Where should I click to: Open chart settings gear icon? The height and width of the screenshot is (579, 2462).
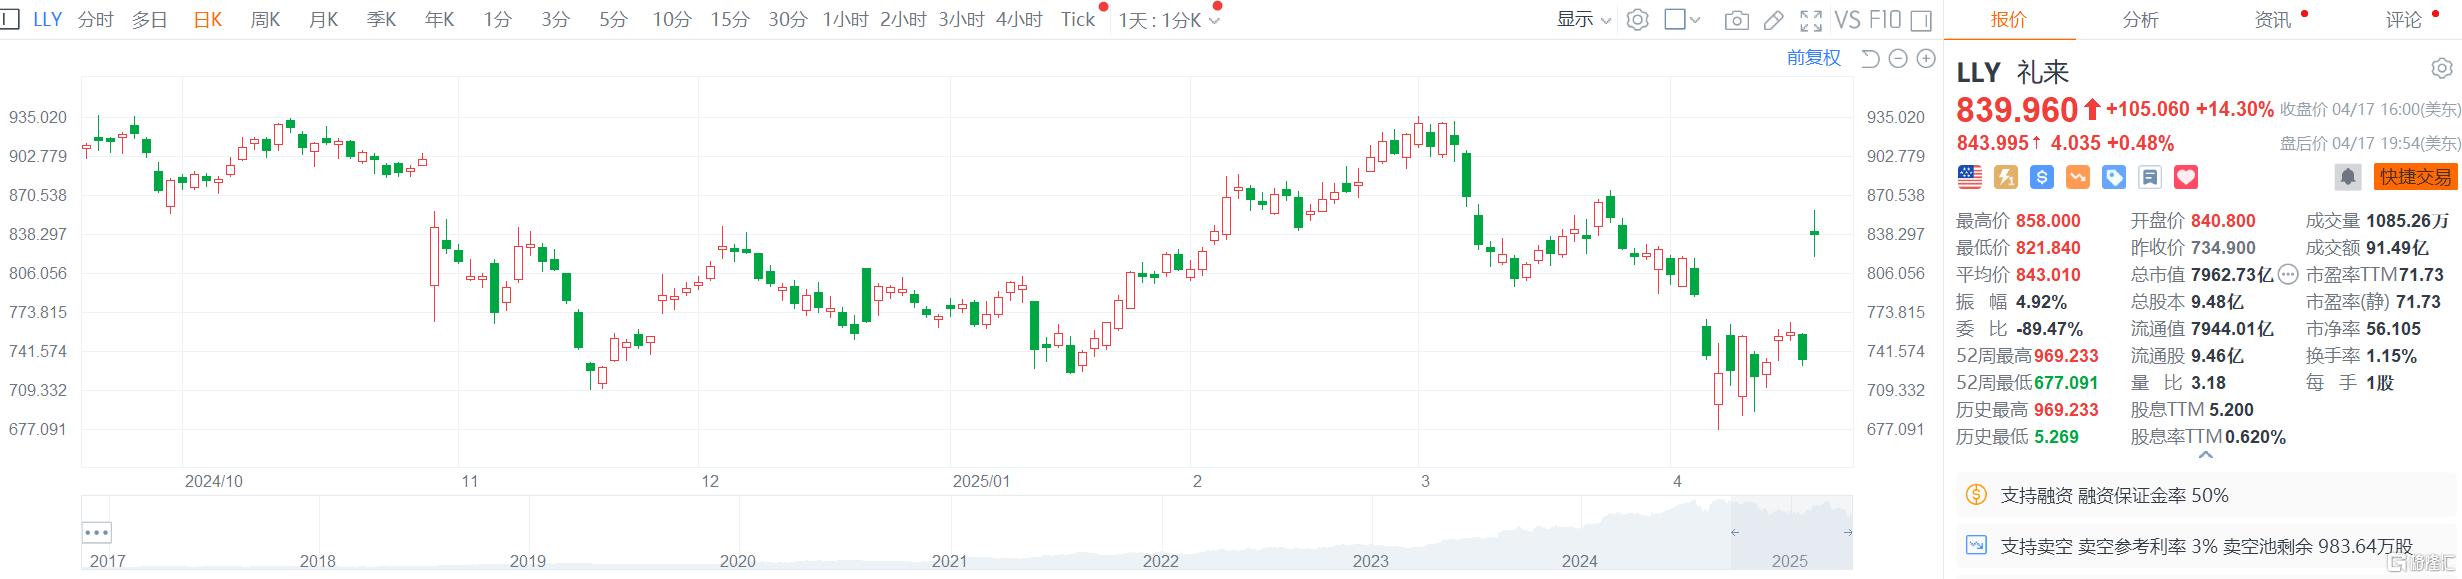[x=1637, y=20]
